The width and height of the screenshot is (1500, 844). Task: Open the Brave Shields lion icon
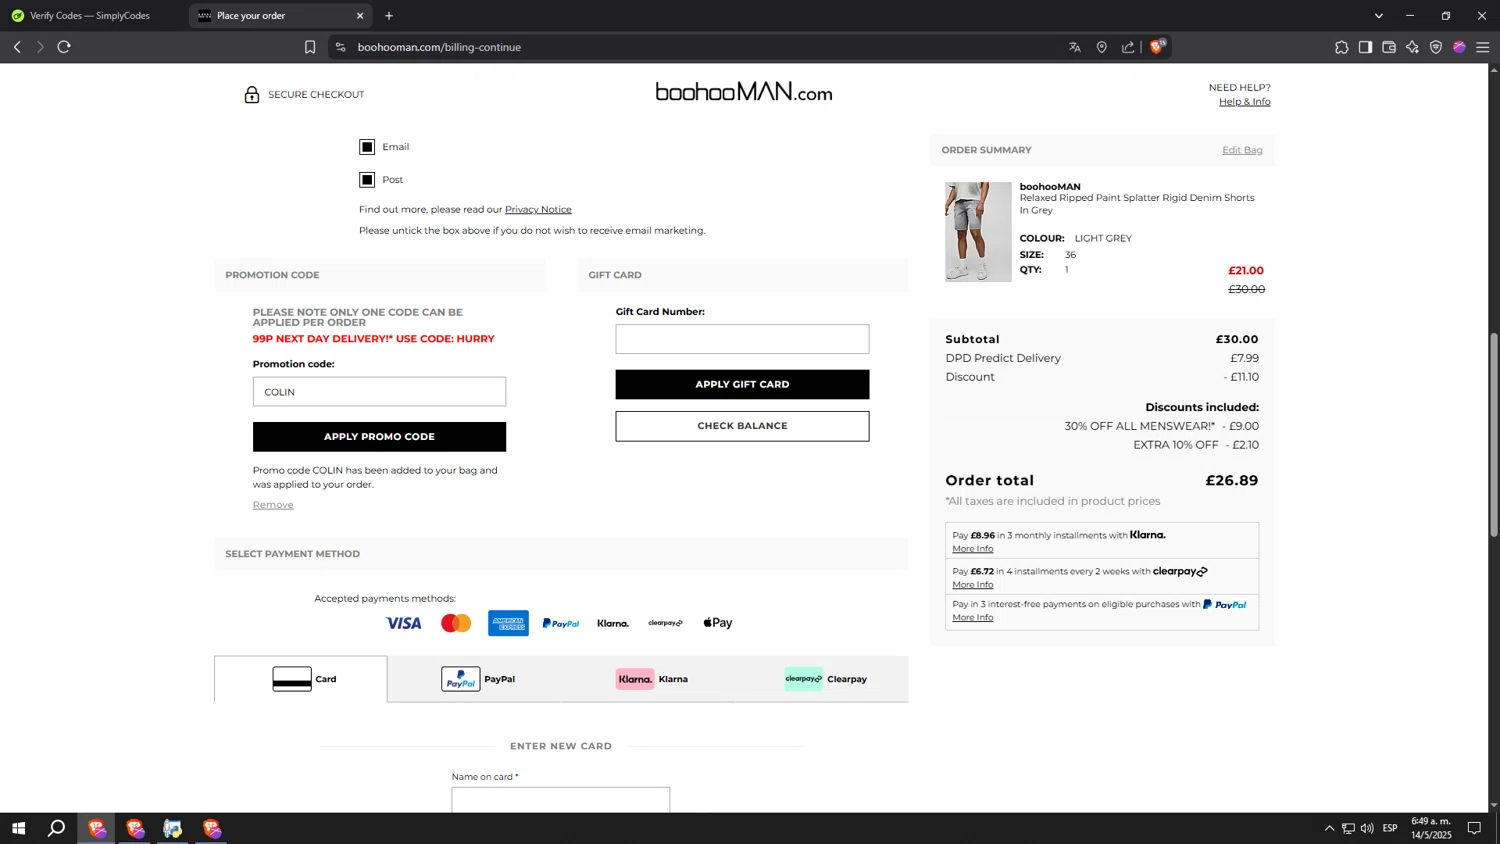[1157, 46]
